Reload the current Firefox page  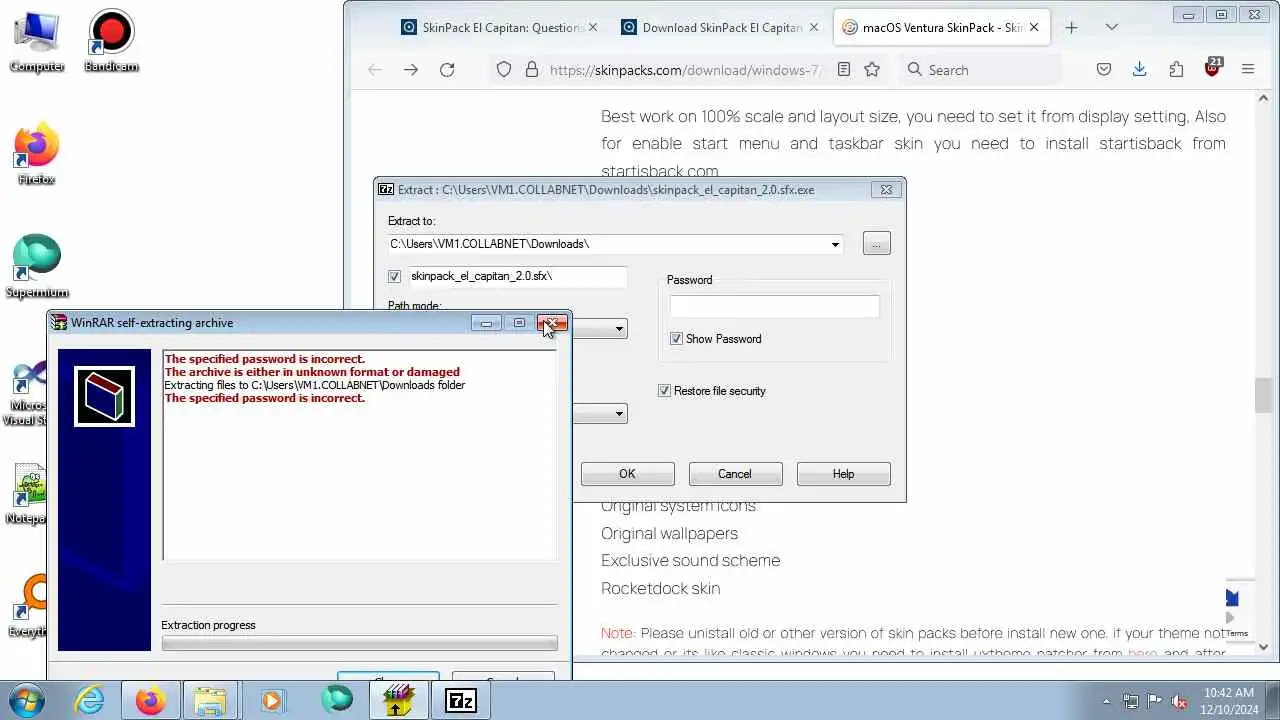click(447, 69)
